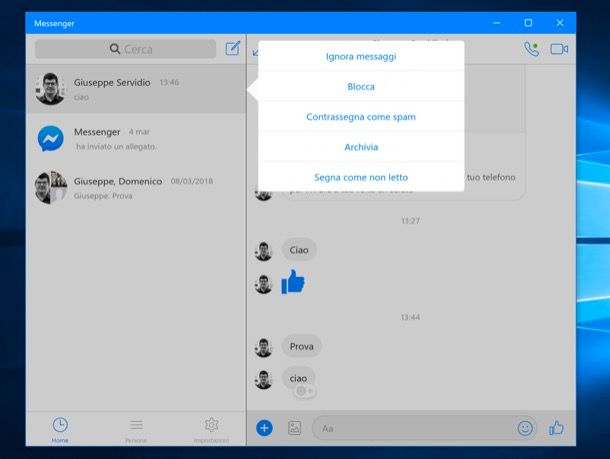Choose Archivia in the menu
Image resolution: width=610 pixels, height=459 pixels.
pos(361,147)
